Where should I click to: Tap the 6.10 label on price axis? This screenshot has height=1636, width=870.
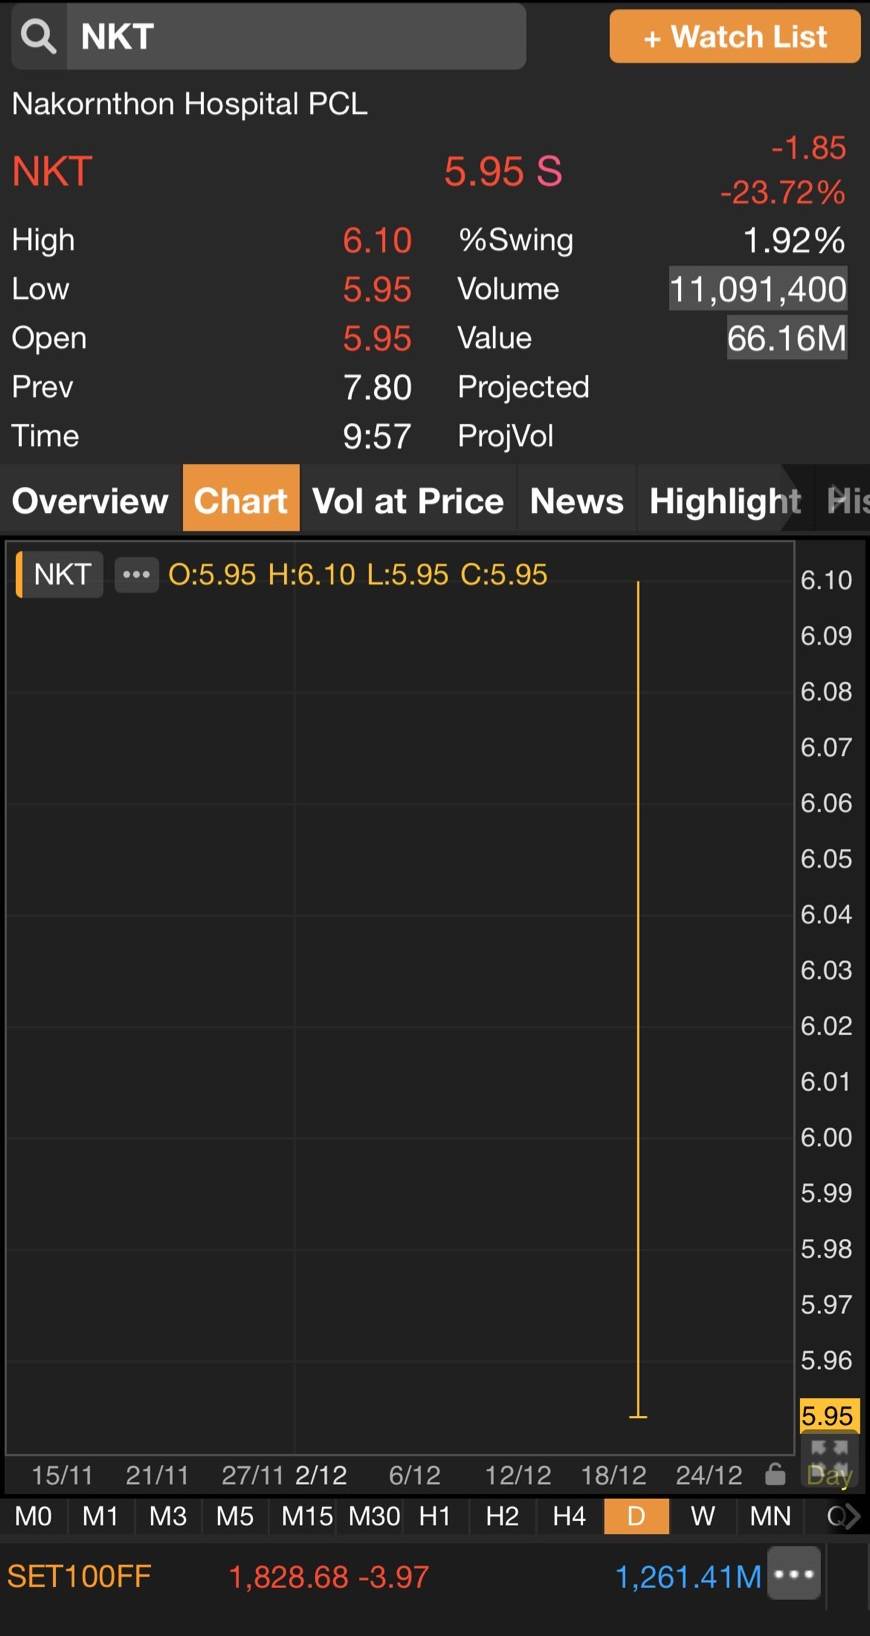pos(826,580)
